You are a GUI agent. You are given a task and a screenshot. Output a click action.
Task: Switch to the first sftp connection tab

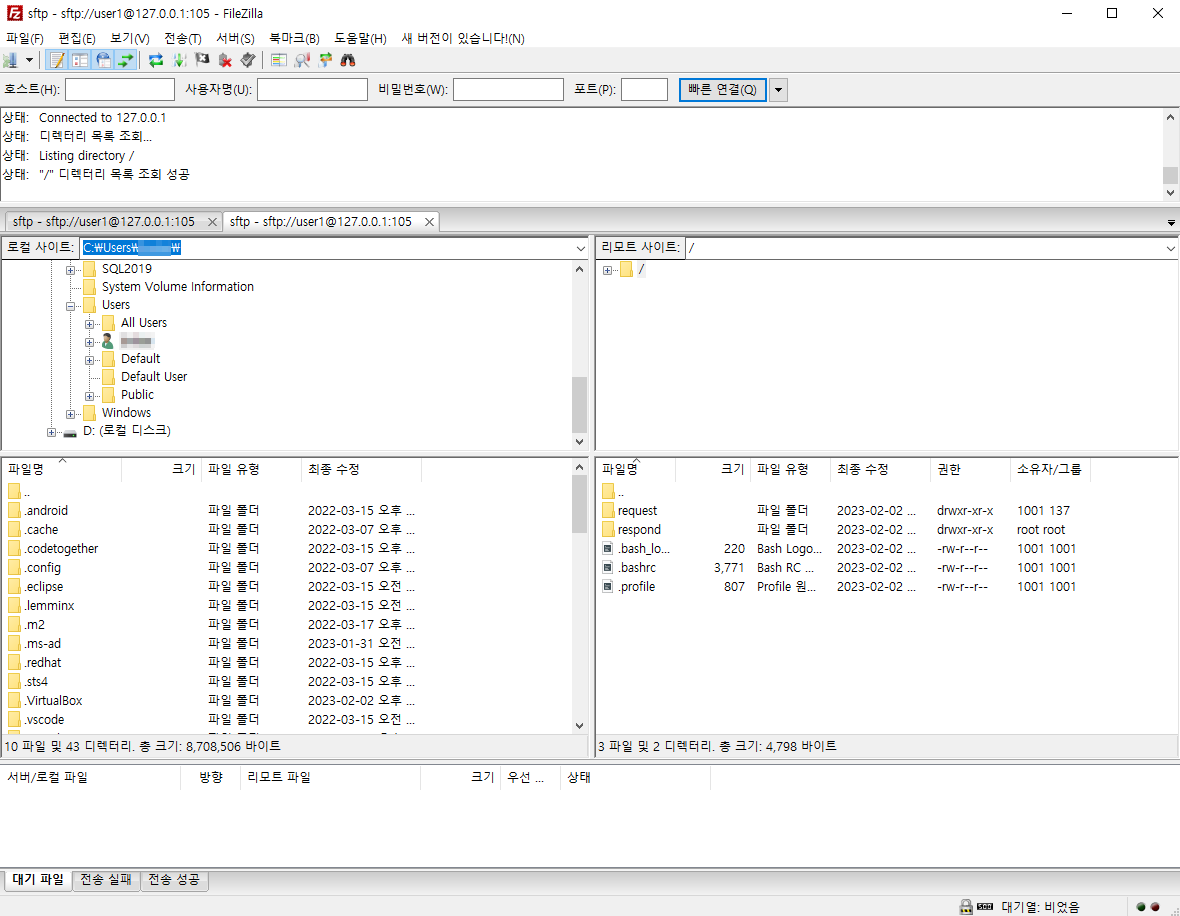(x=104, y=221)
